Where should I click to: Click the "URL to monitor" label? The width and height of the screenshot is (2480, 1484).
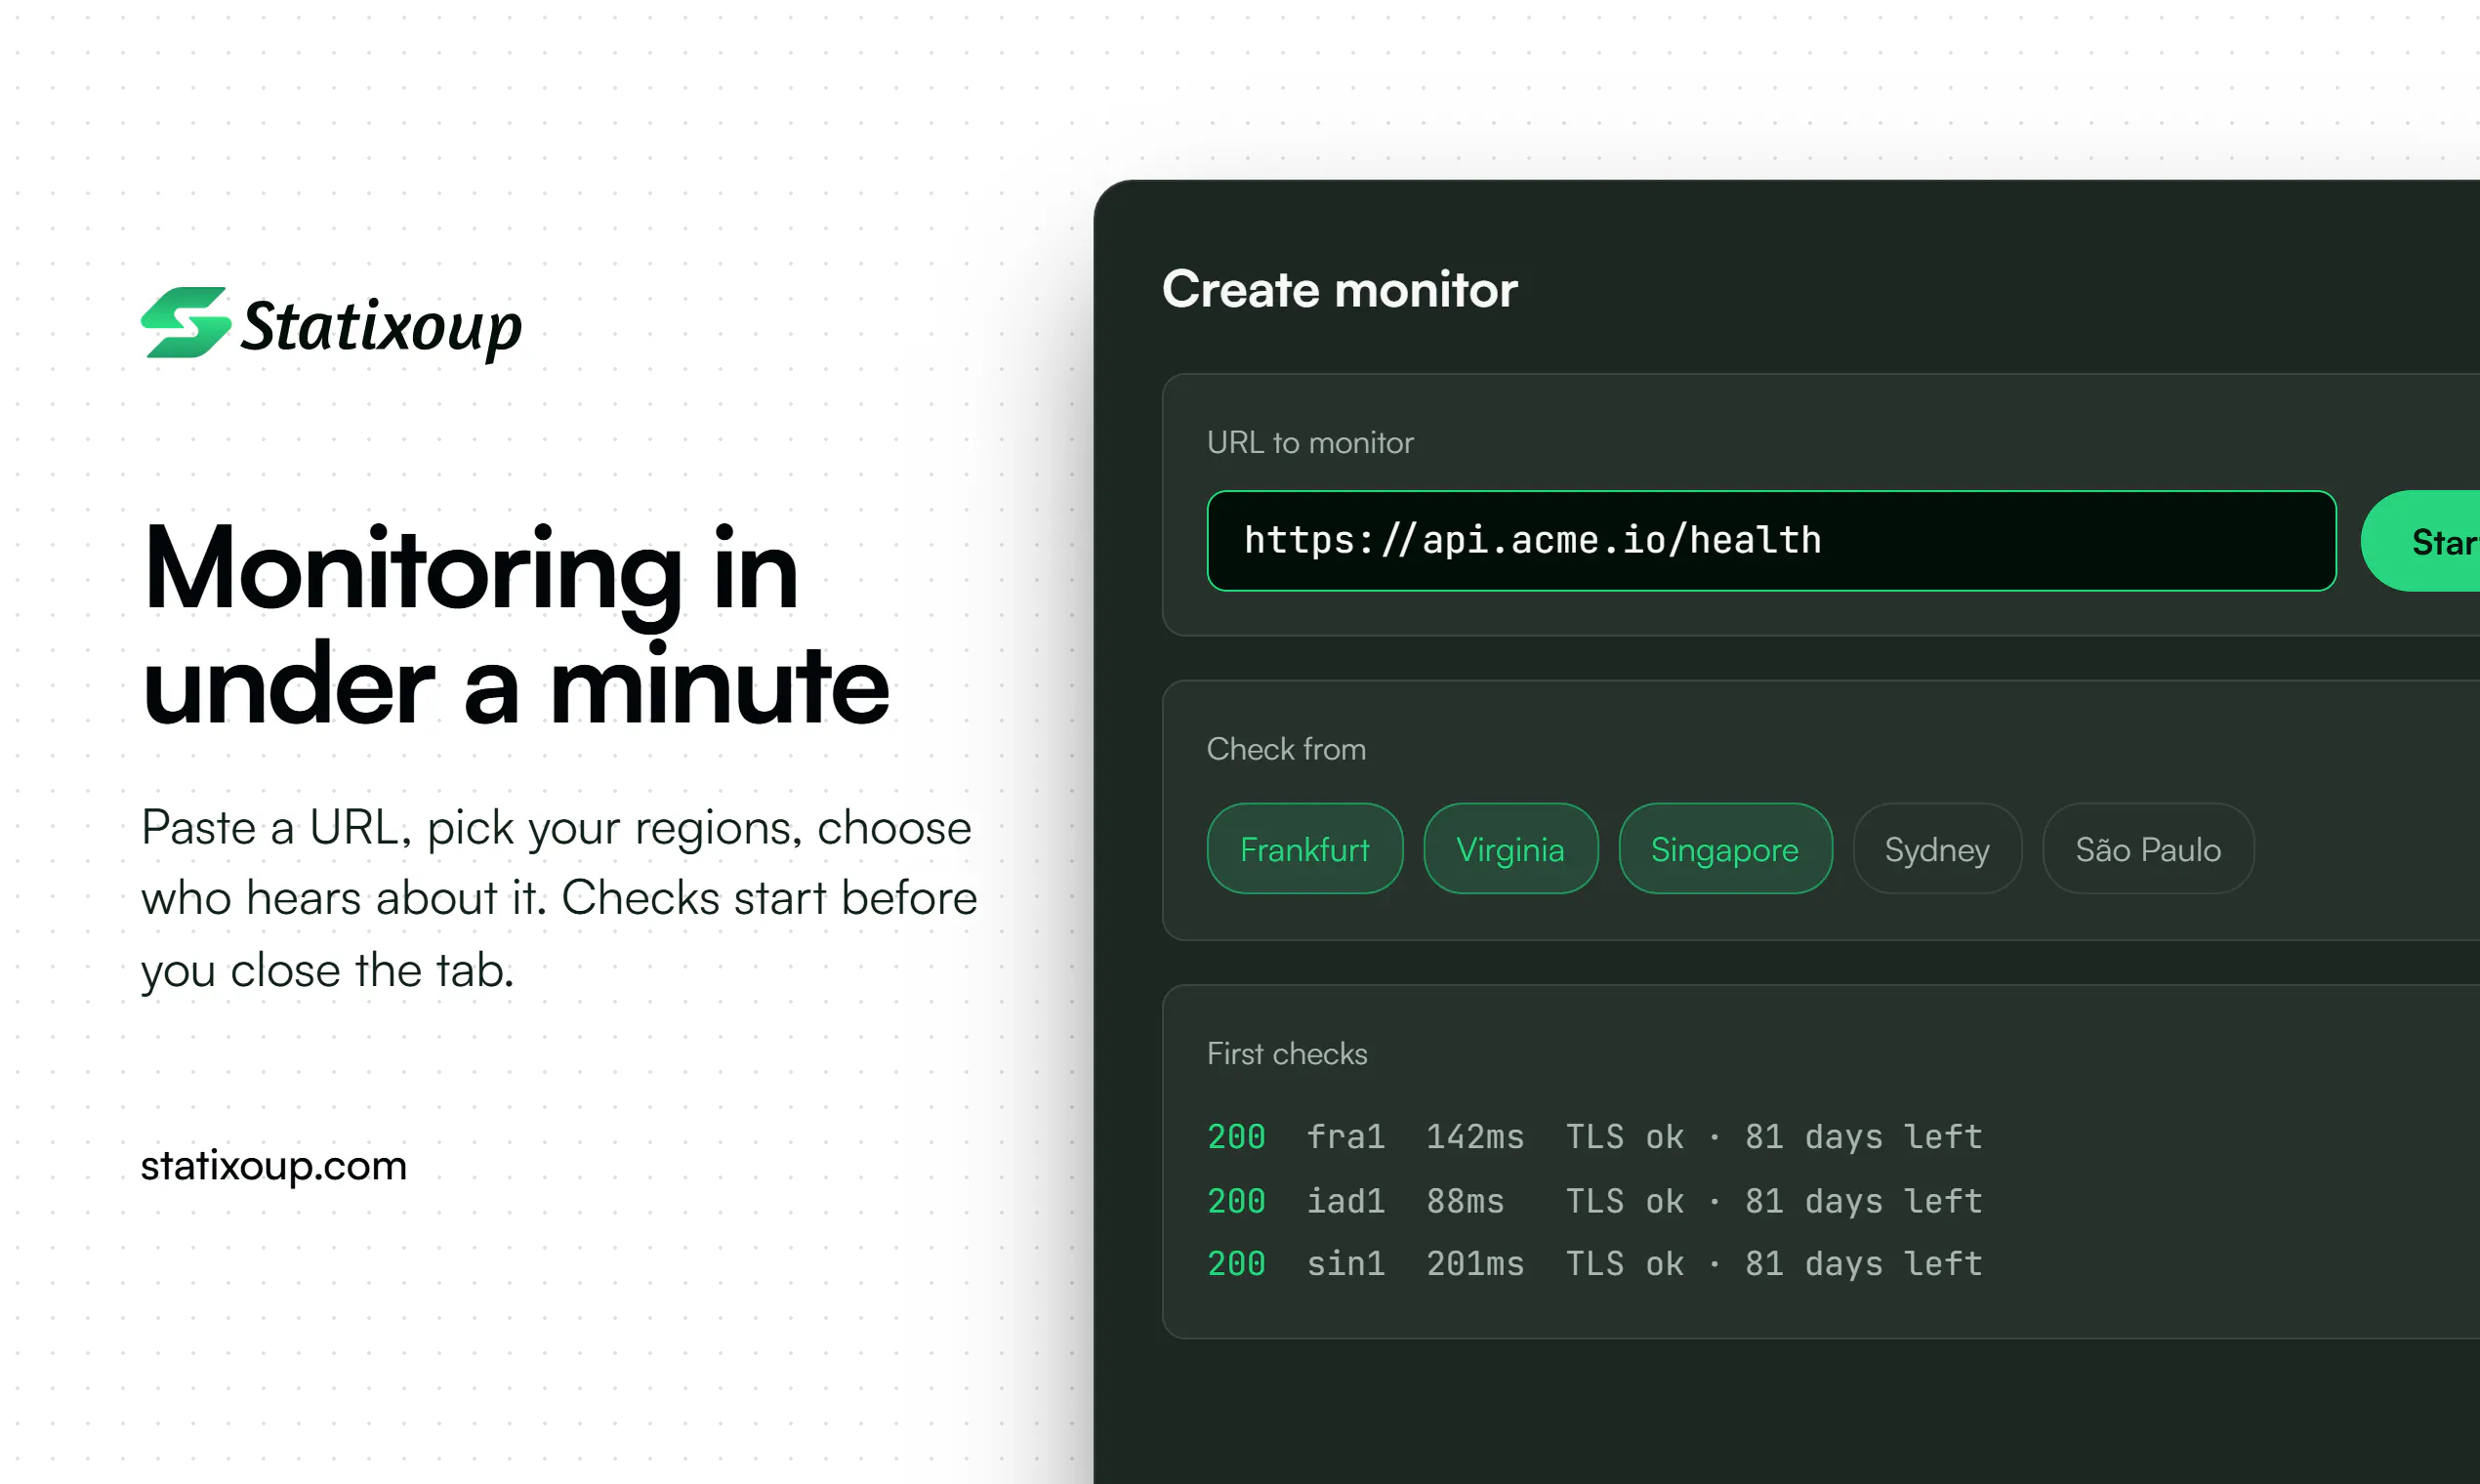pos(1310,442)
